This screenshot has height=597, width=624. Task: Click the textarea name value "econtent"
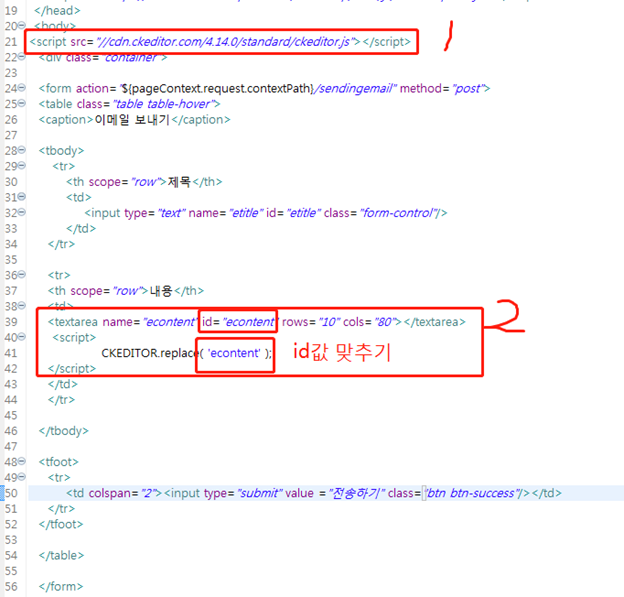click(170, 322)
